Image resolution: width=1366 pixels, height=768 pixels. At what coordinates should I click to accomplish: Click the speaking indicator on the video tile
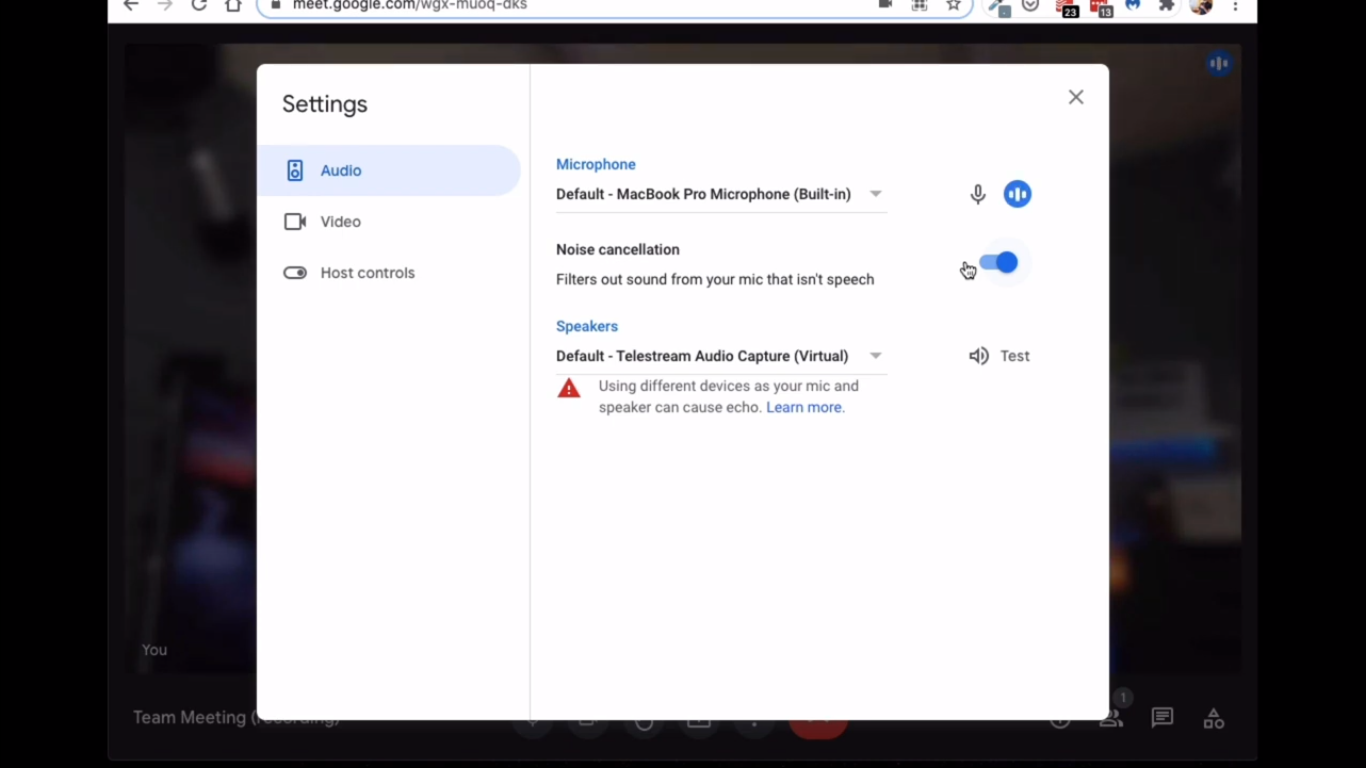(x=1218, y=64)
